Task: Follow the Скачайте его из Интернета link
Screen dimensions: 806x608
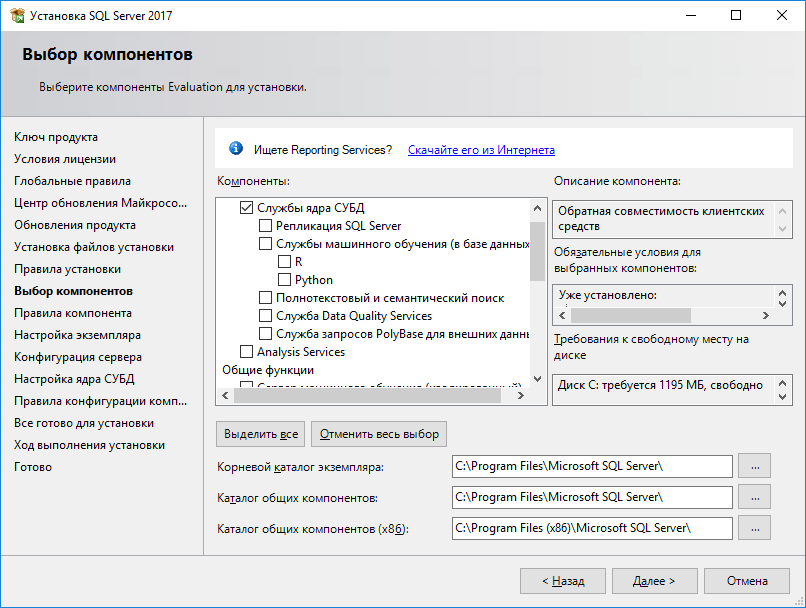Action: pyautogui.click(x=481, y=150)
